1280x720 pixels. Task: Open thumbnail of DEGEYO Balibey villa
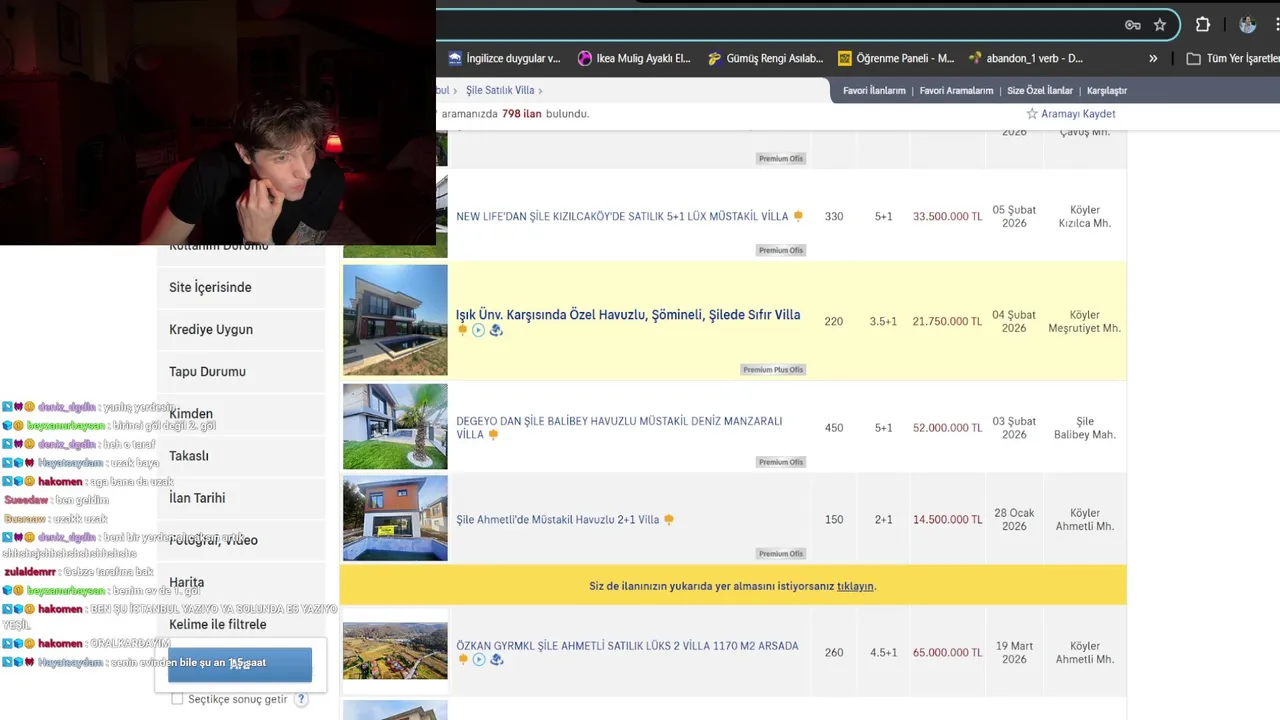pyautogui.click(x=395, y=427)
